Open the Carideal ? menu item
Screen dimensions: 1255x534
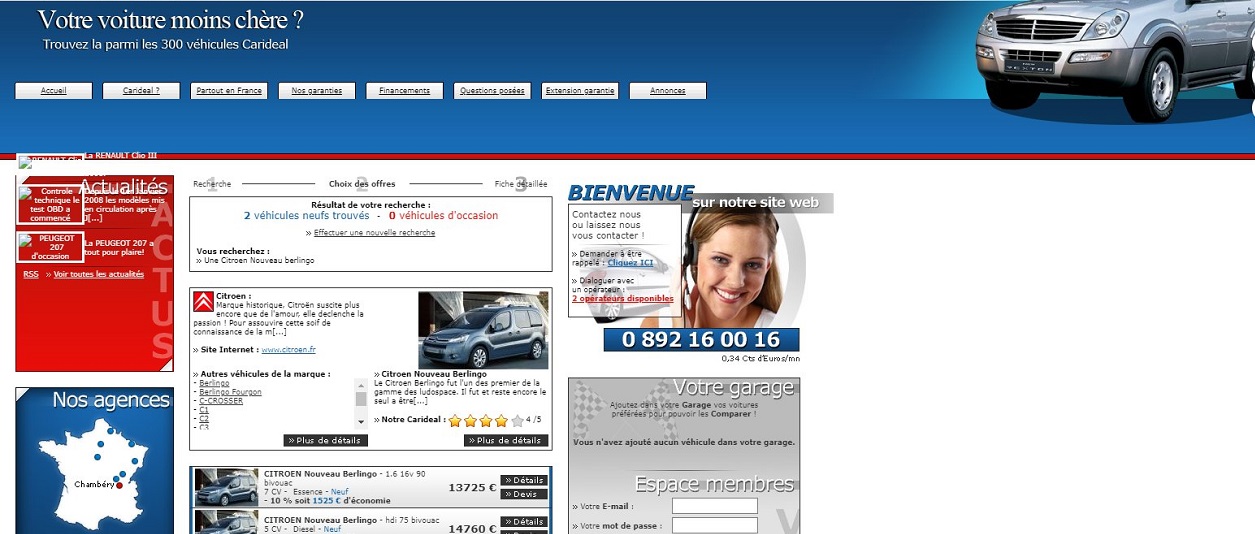click(x=141, y=91)
